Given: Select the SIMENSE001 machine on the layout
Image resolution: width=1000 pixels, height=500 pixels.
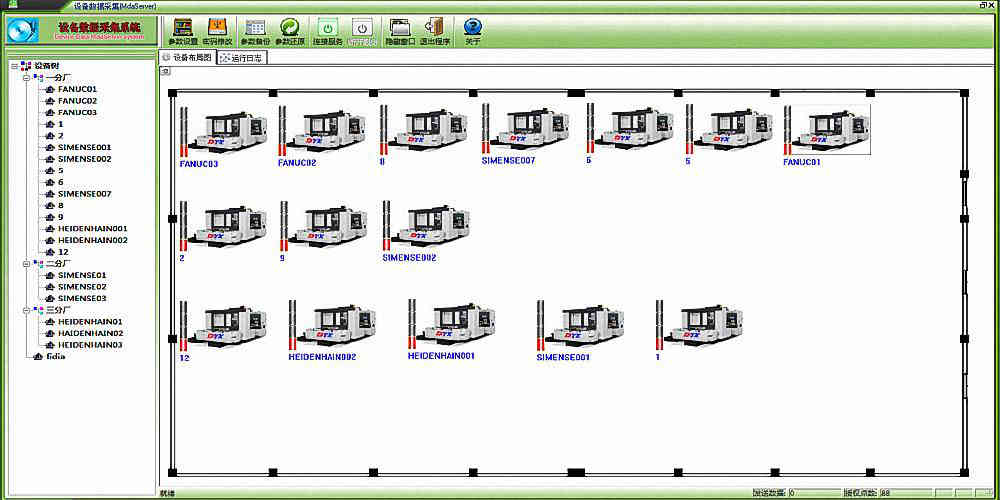Looking at the screenshot, I should pos(580,325).
